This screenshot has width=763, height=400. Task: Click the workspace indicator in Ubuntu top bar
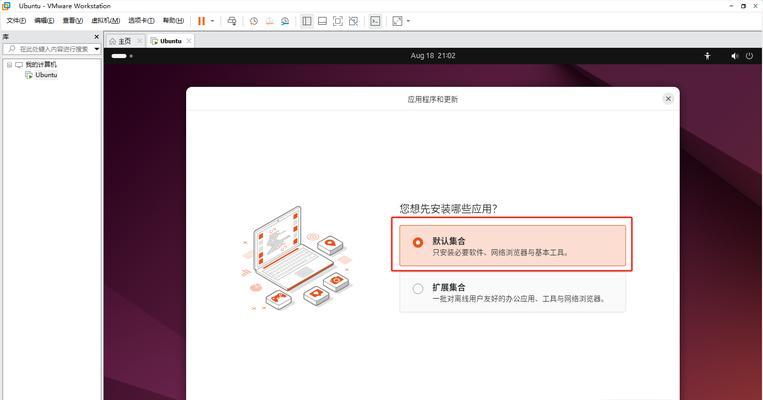[122, 56]
